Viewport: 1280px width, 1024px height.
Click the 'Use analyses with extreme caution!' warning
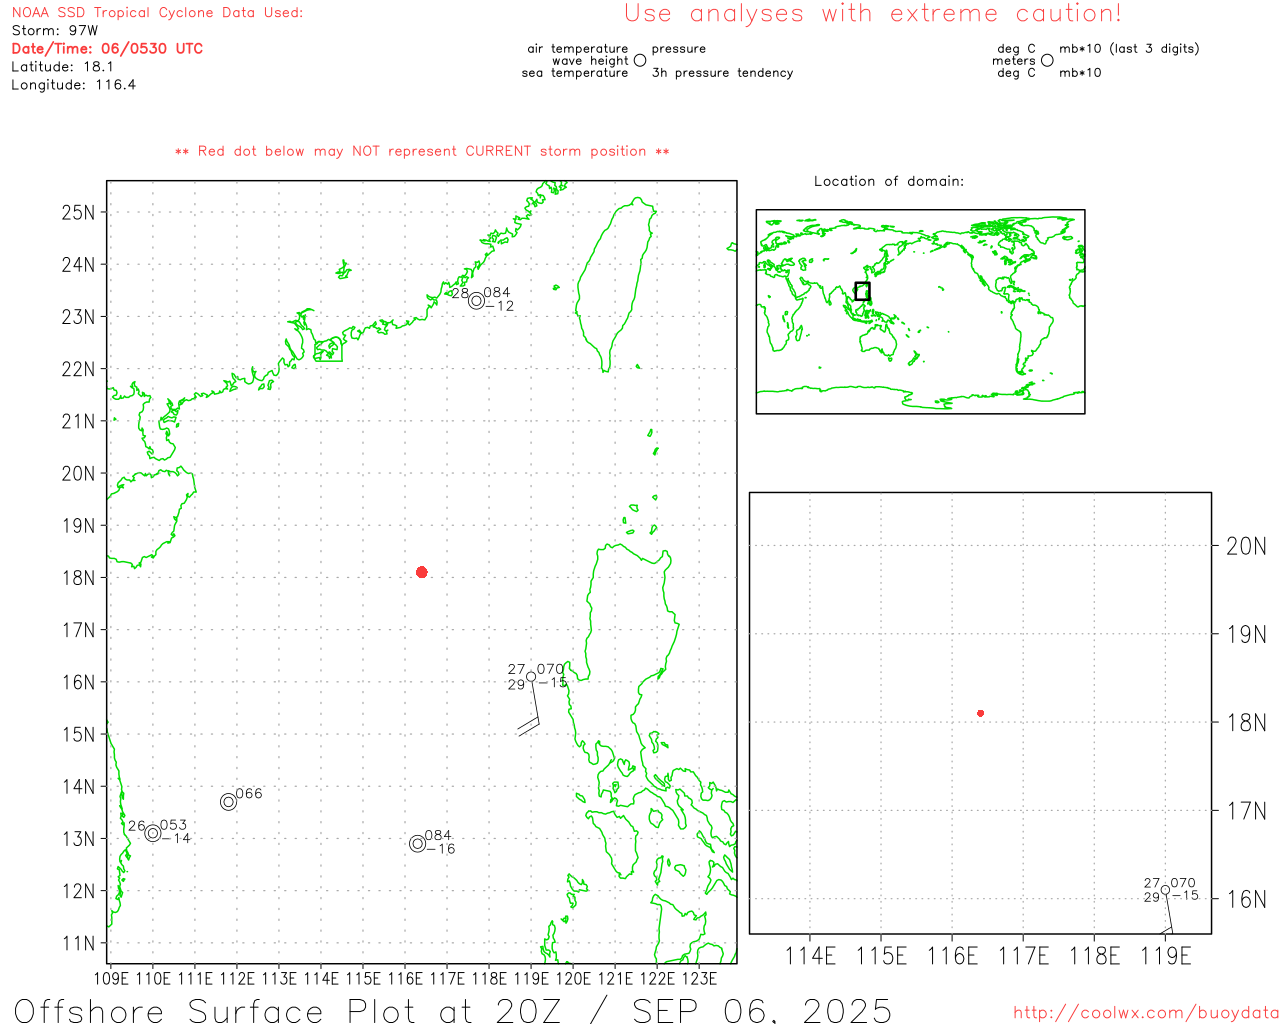[873, 13]
